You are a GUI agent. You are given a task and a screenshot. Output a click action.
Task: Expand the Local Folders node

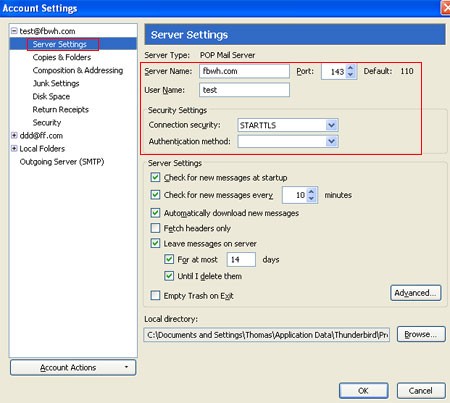(x=14, y=148)
